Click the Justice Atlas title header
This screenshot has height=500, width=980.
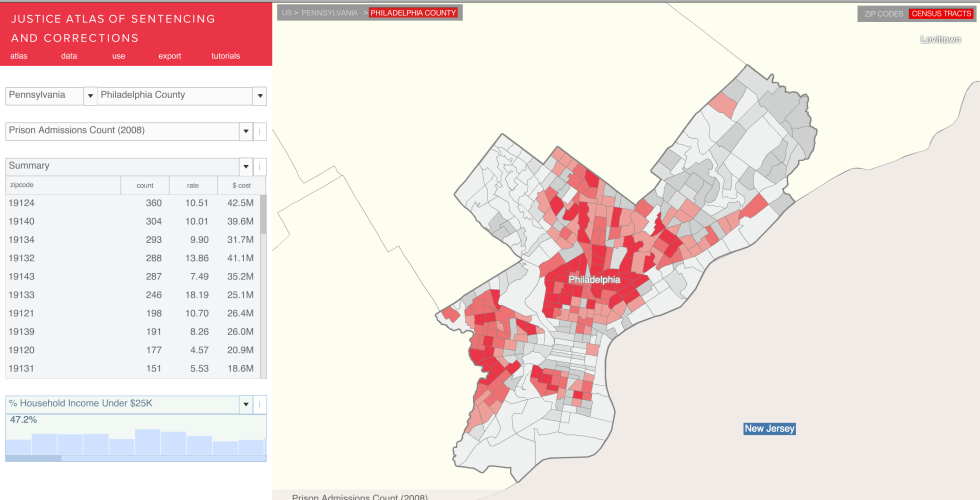pos(113,28)
